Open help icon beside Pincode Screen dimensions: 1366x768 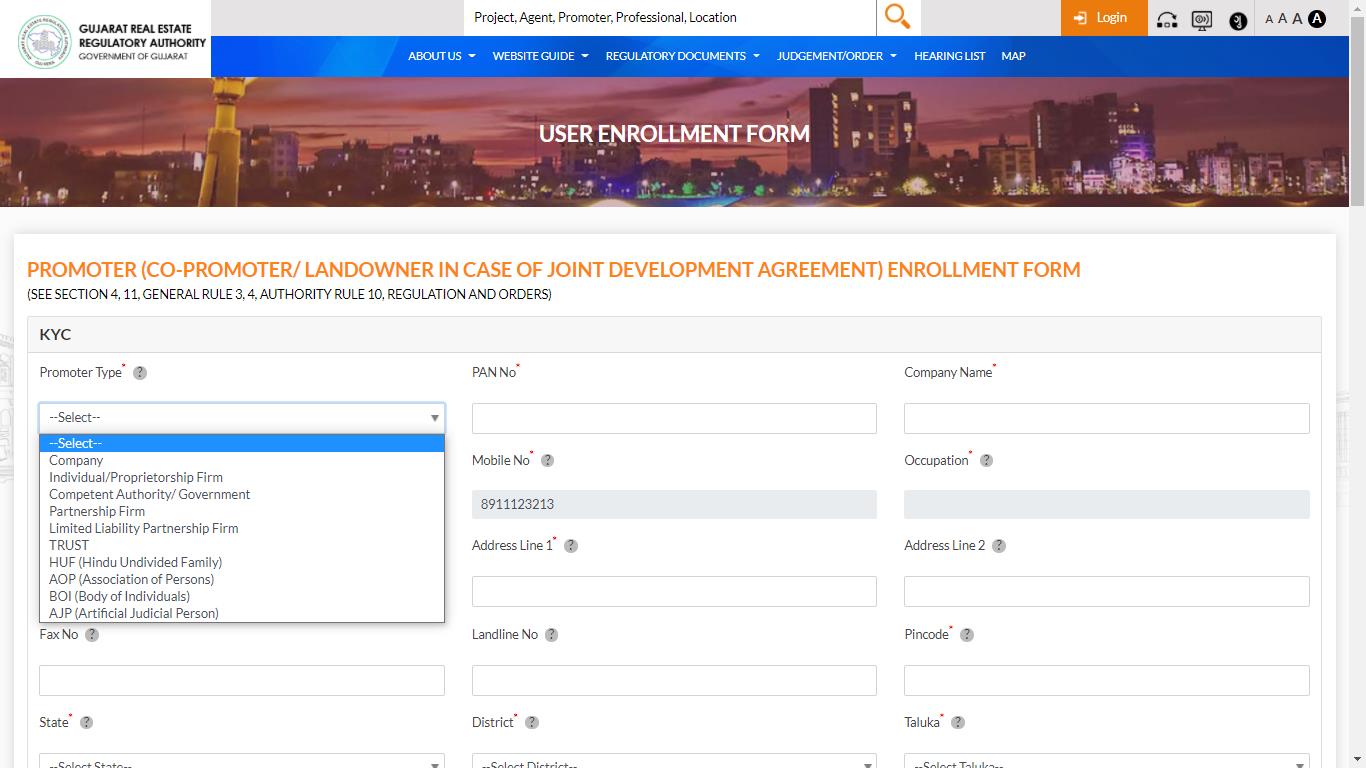[966, 635]
